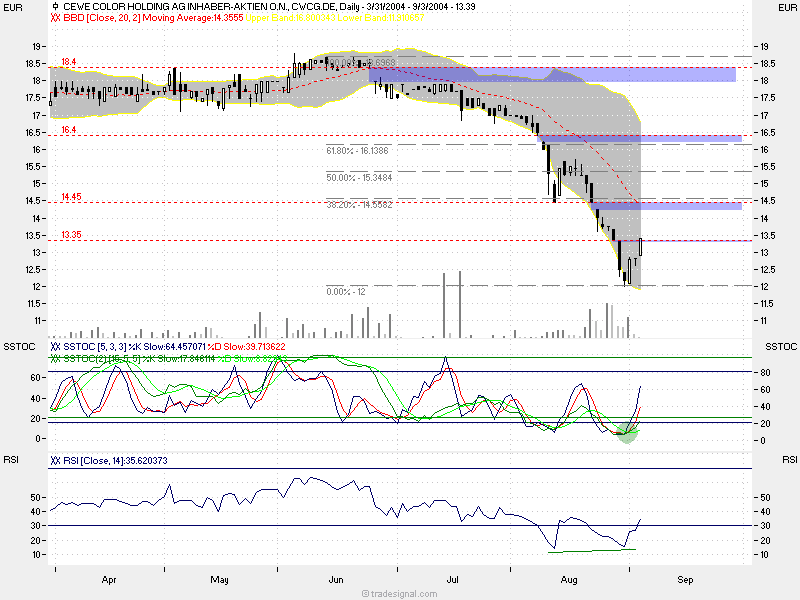800x600 pixels.
Task: Select the '50.00% - 15.3484' Fibonacci label
Action: tap(359, 178)
